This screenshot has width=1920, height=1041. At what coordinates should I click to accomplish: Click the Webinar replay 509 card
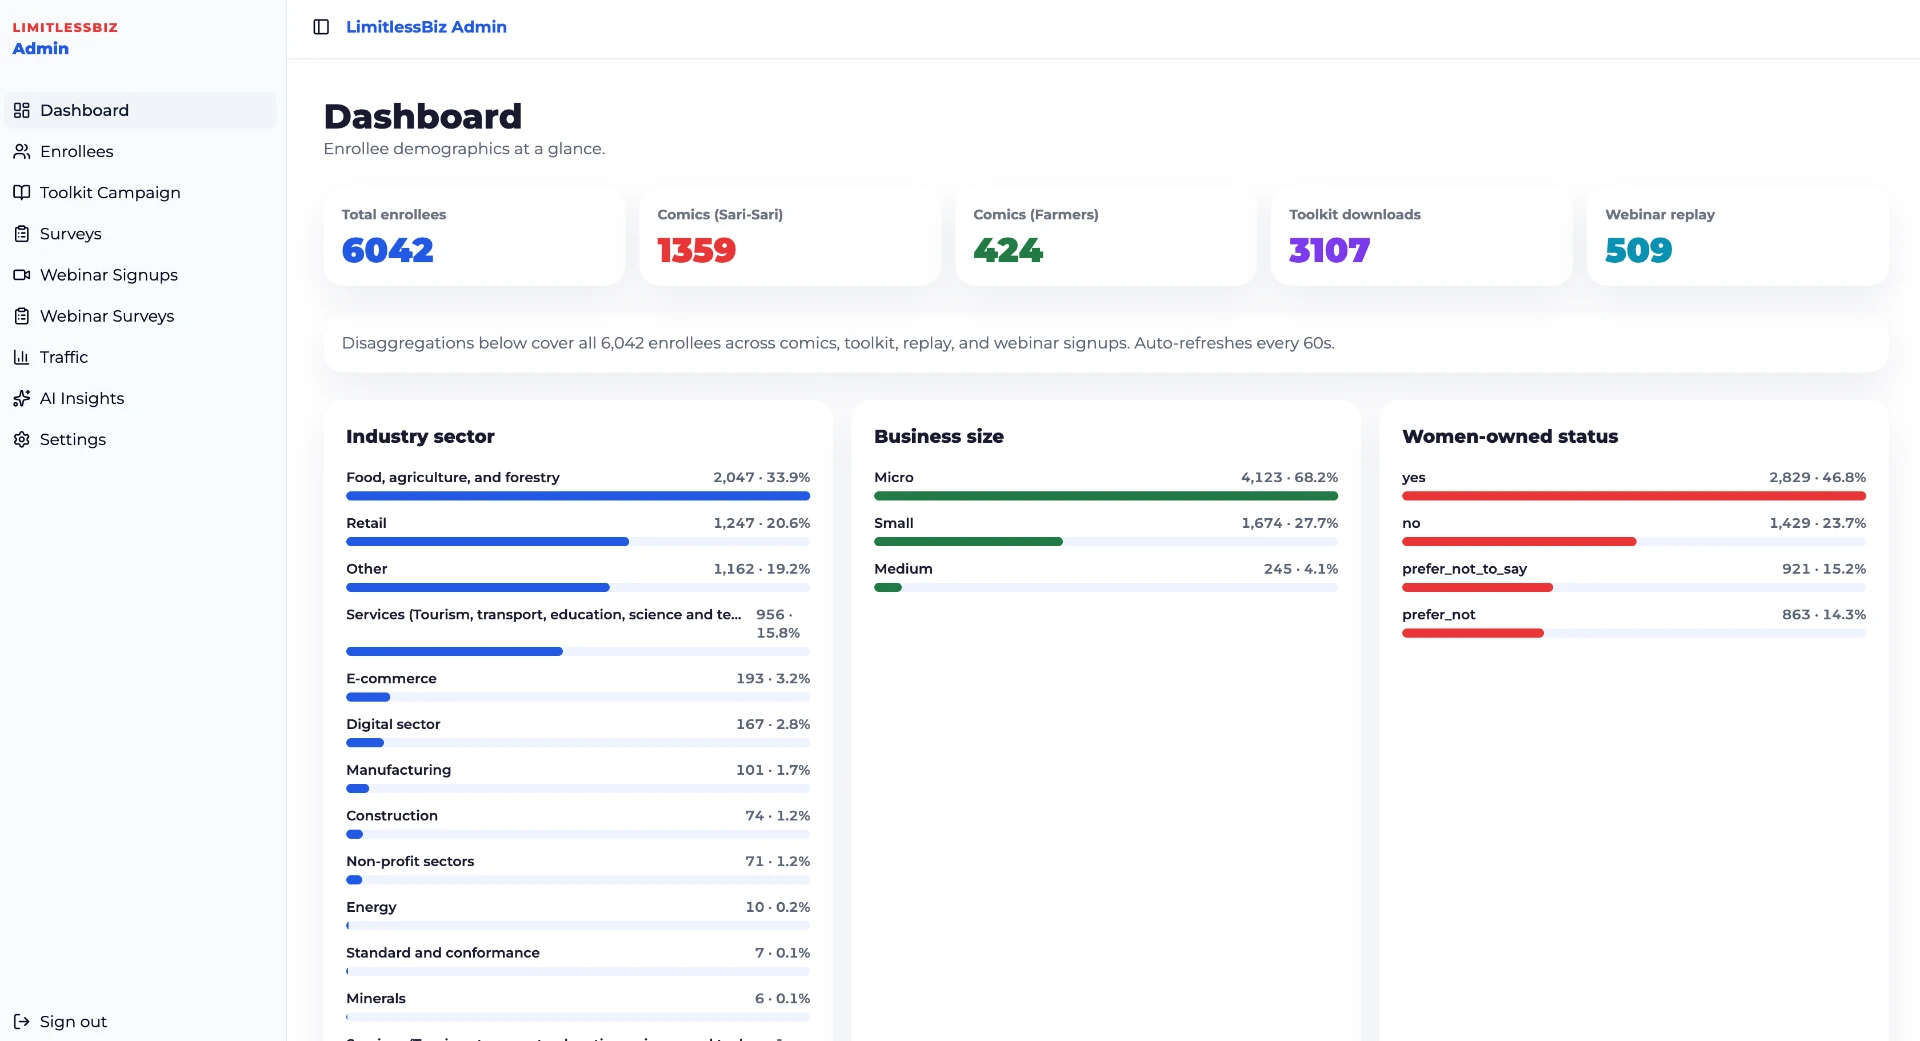pyautogui.click(x=1738, y=237)
